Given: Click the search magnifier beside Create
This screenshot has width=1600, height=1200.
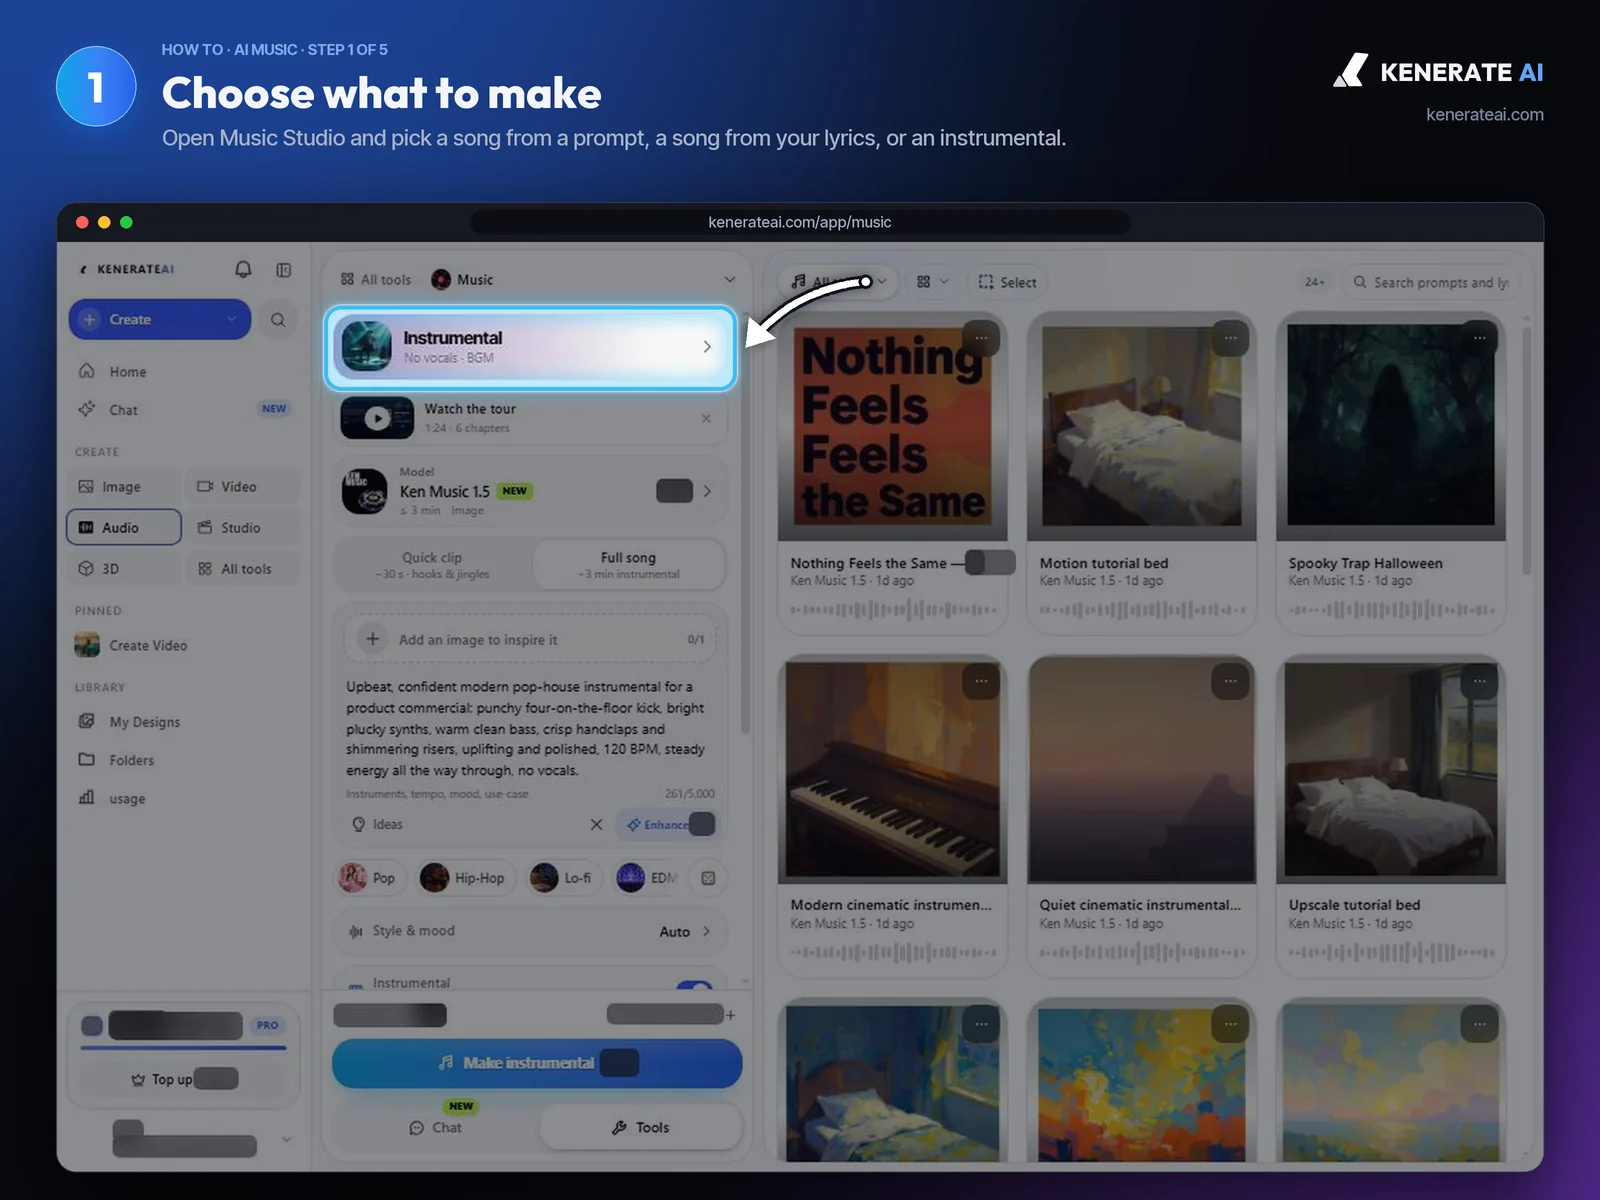Looking at the screenshot, I should [x=278, y=320].
